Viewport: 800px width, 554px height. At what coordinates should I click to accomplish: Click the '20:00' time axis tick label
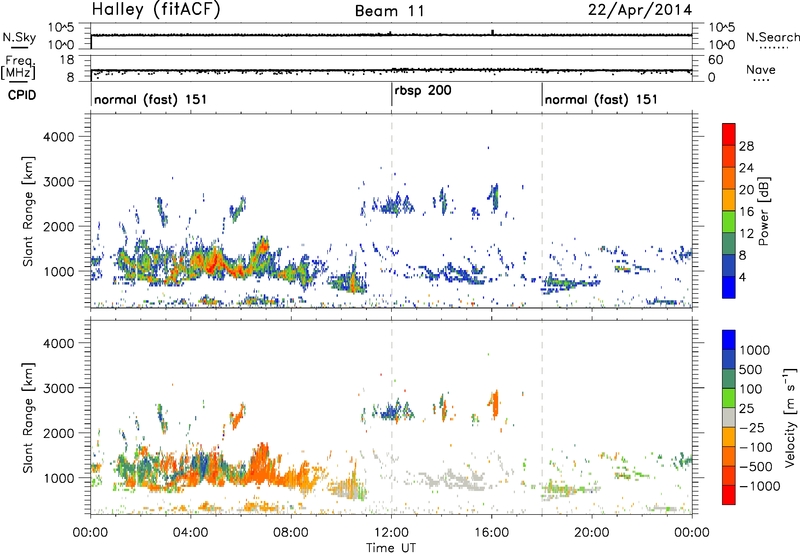click(592, 533)
